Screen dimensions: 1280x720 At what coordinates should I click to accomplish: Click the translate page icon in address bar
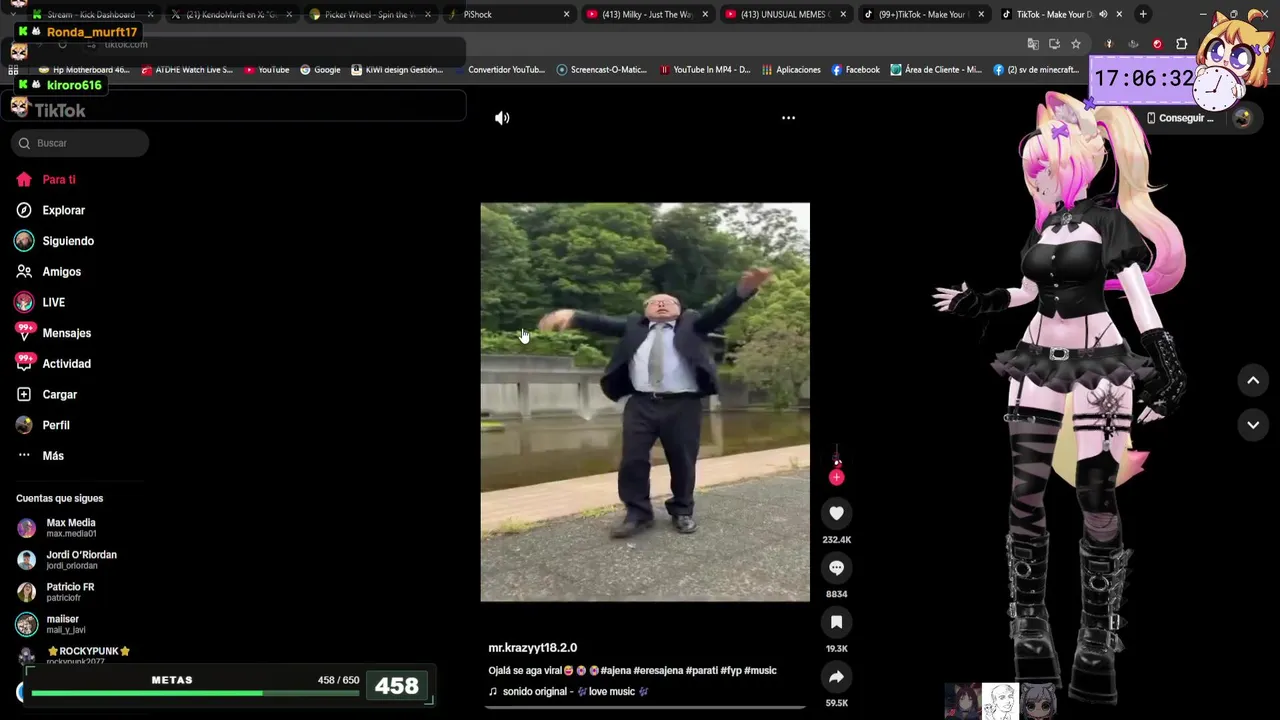pos(1033,44)
